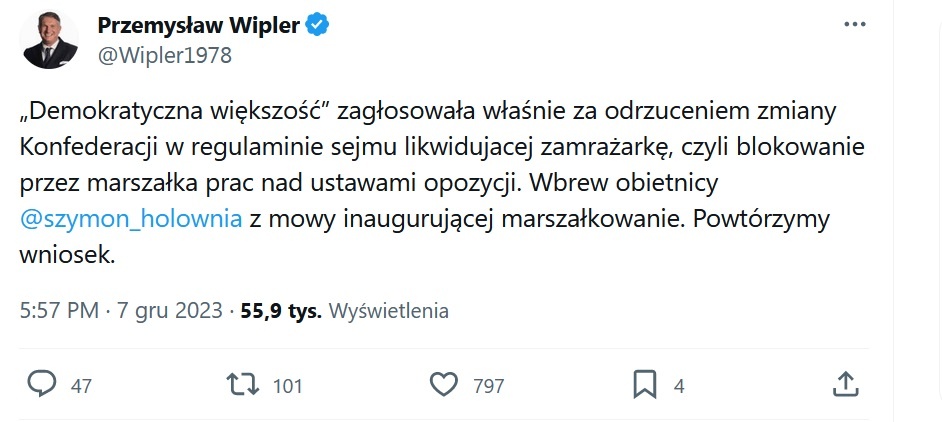This screenshot has width=942, height=422.
Task: Click the 5:57 PM timestamp
Action: click(59, 311)
